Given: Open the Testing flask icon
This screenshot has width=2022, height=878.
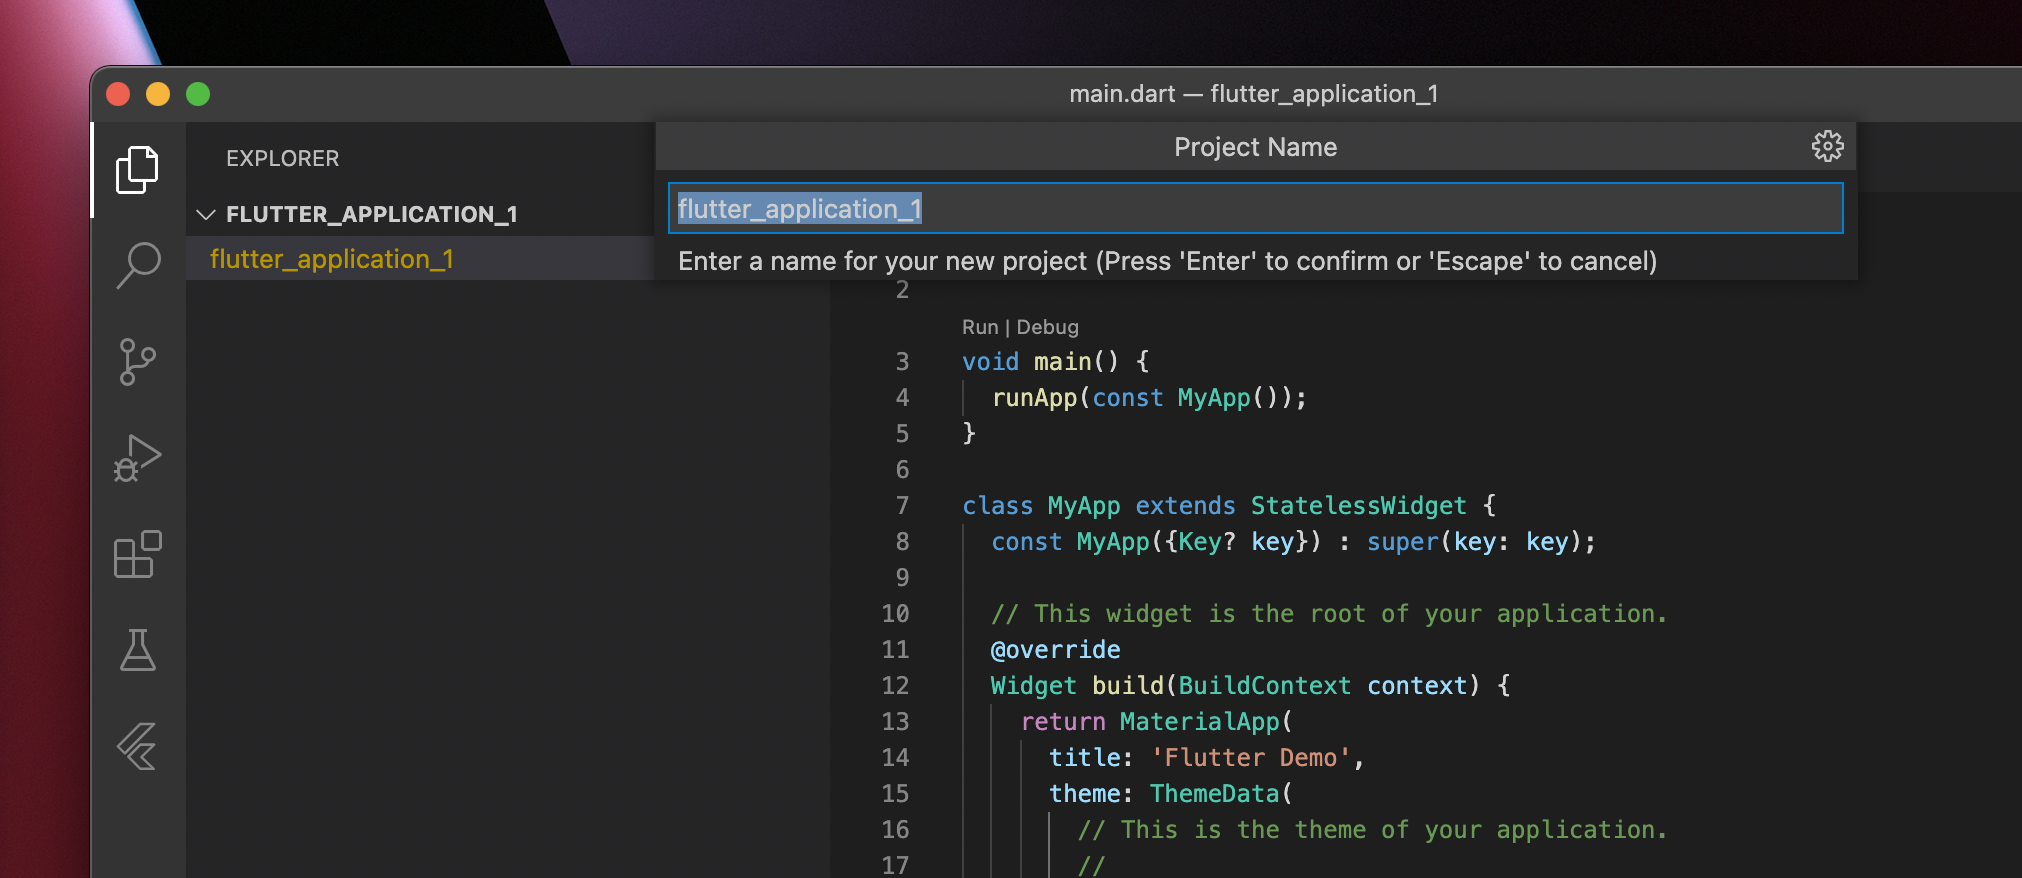Looking at the screenshot, I should 137,650.
